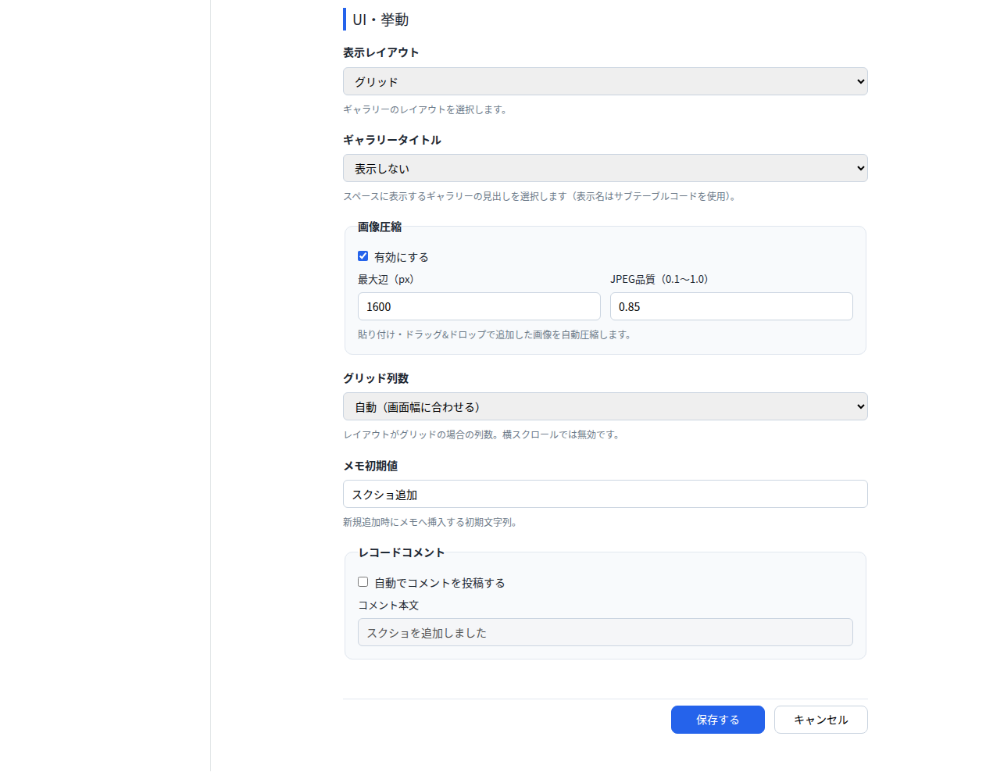Click the メモ初期値 field showing スクショ追加

click(x=605, y=494)
